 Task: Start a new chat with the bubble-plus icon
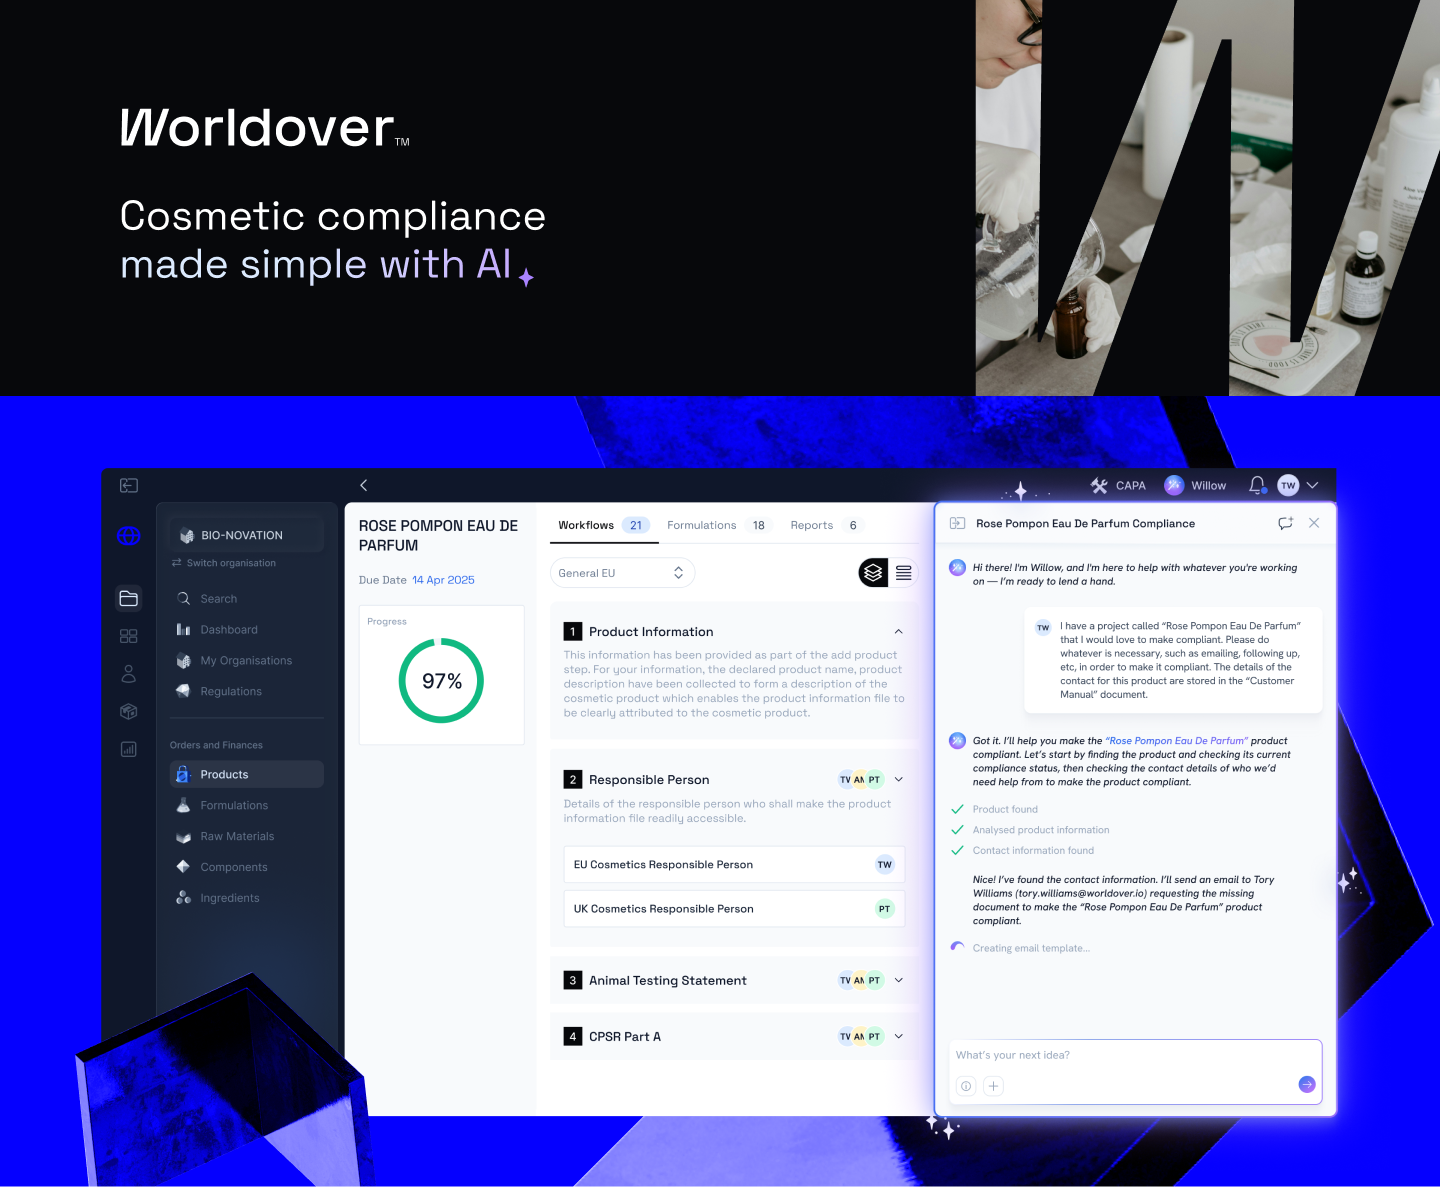(1286, 523)
